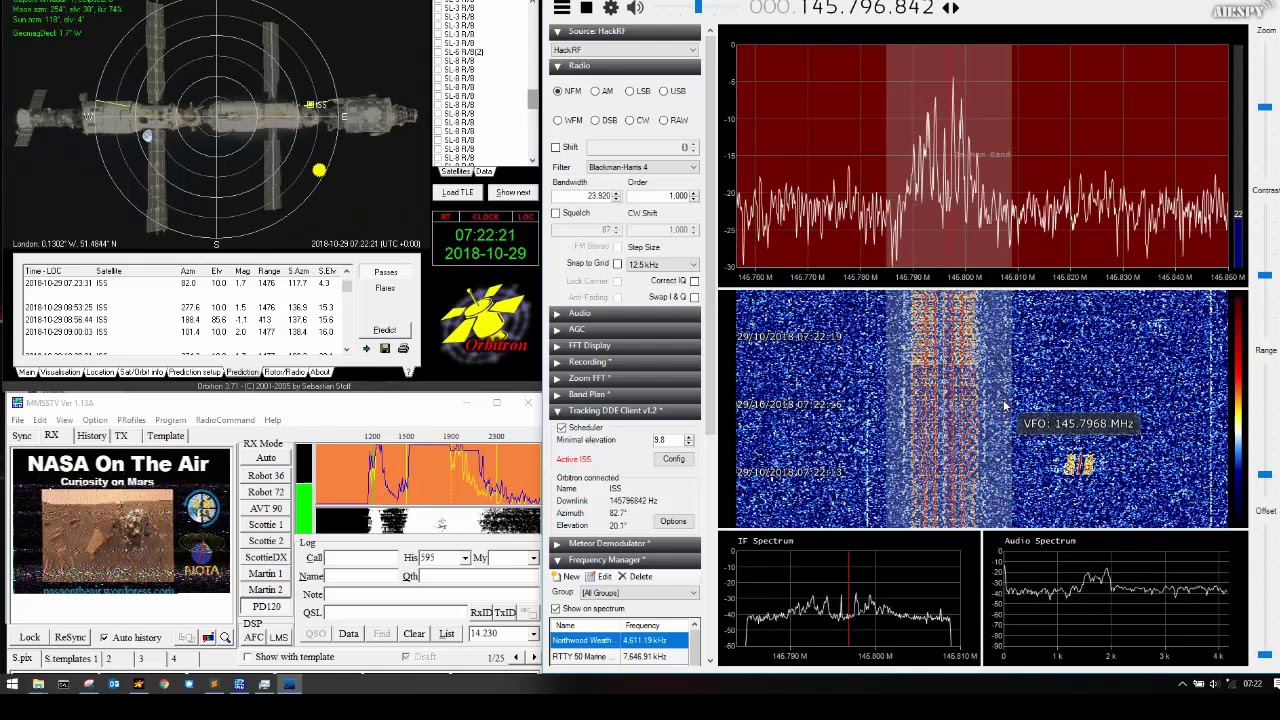Select Robot 36 RX mode

pos(266,476)
